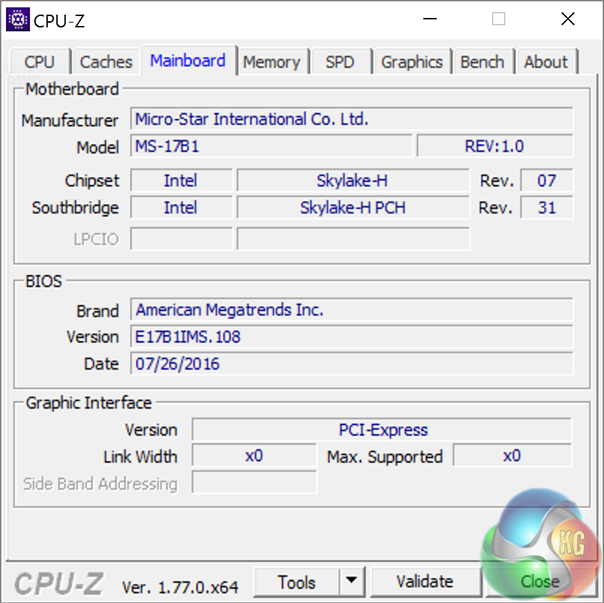This screenshot has width=604, height=603.
Task: Open the Caches tab
Action: pyautogui.click(x=106, y=62)
